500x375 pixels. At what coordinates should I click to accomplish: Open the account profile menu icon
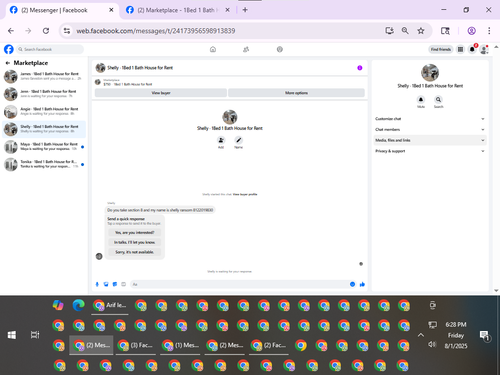coord(484,50)
